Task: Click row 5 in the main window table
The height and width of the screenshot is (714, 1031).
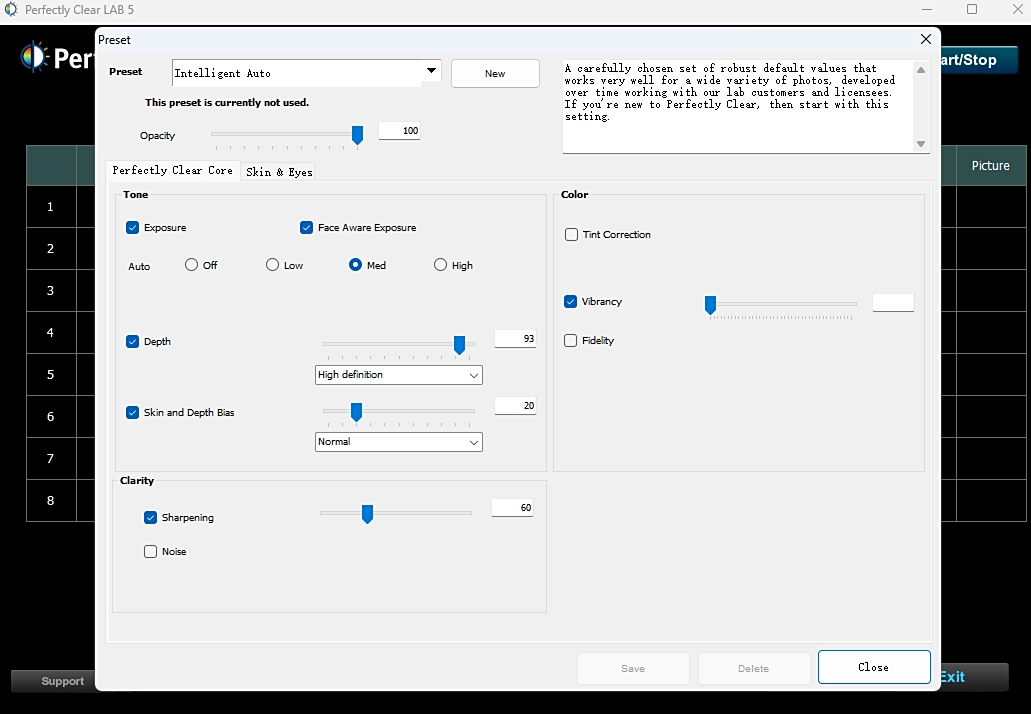Action: coord(51,375)
